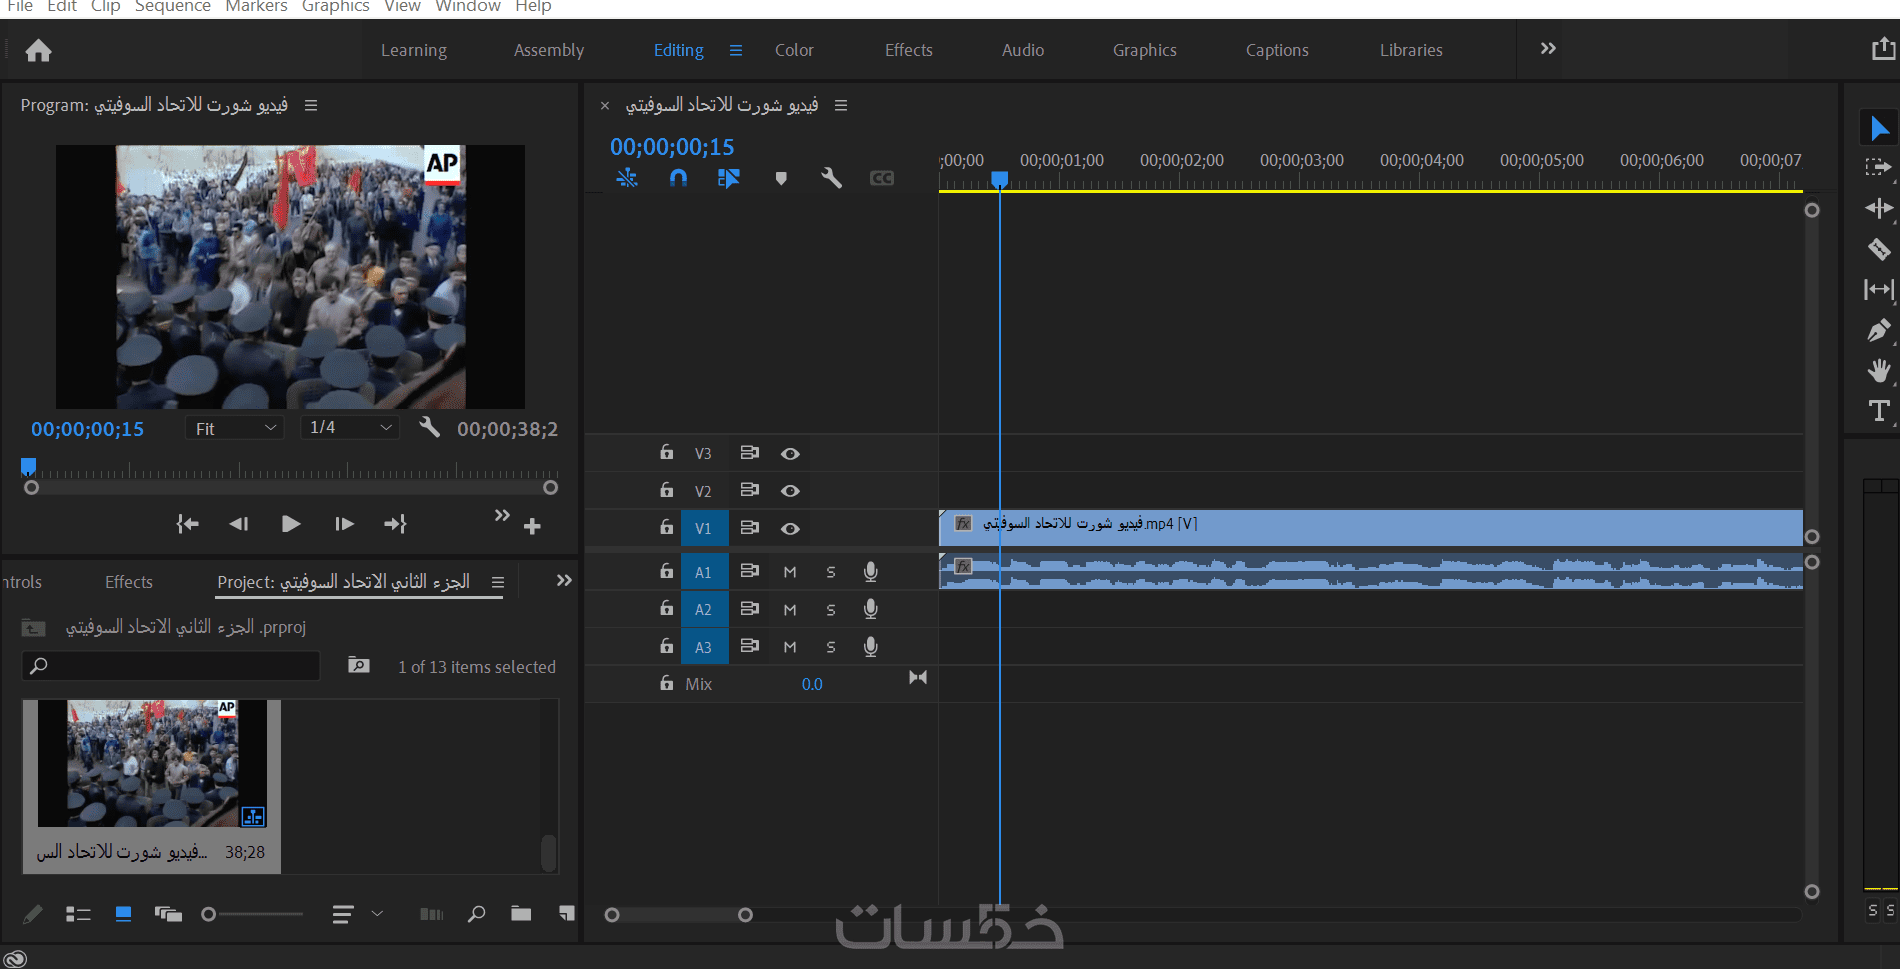This screenshot has width=1900, height=969.
Task: Open the Fit zoom level dropdown
Action: click(x=235, y=428)
